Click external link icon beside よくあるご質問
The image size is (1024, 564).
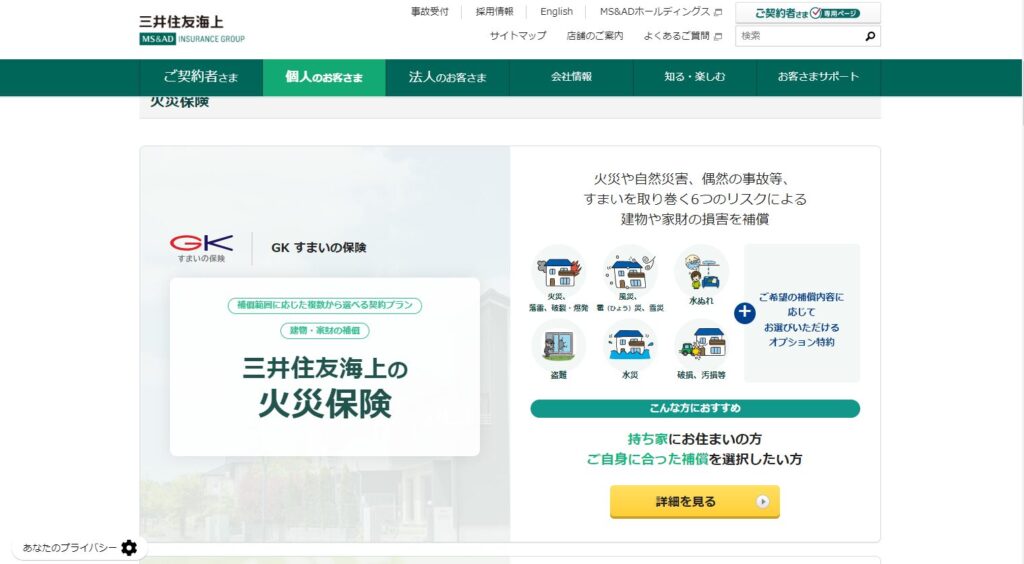[x=718, y=37]
